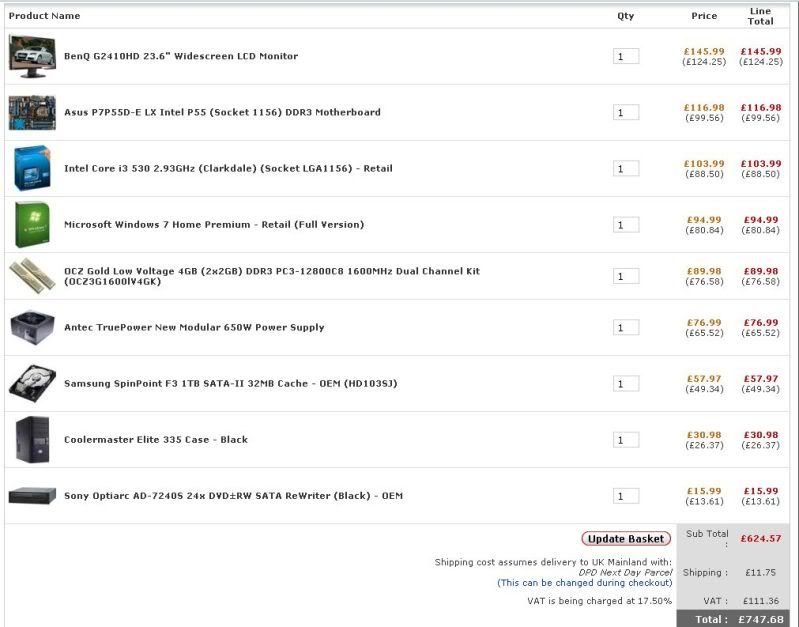Click OCZ memory price £89.98 in the Price column
Viewport: 799px width, 627px height.
pos(704,271)
